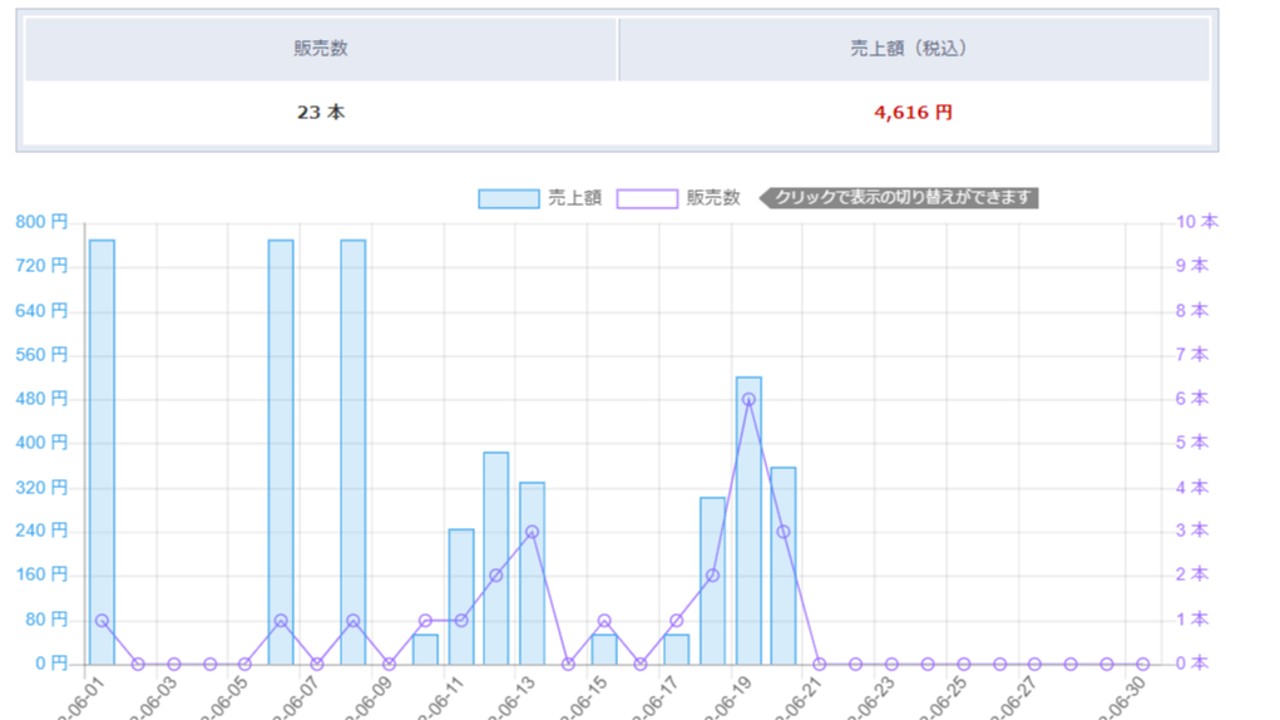Click the sales bar for 06-13
The image size is (1280, 720).
(x=532, y=573)
